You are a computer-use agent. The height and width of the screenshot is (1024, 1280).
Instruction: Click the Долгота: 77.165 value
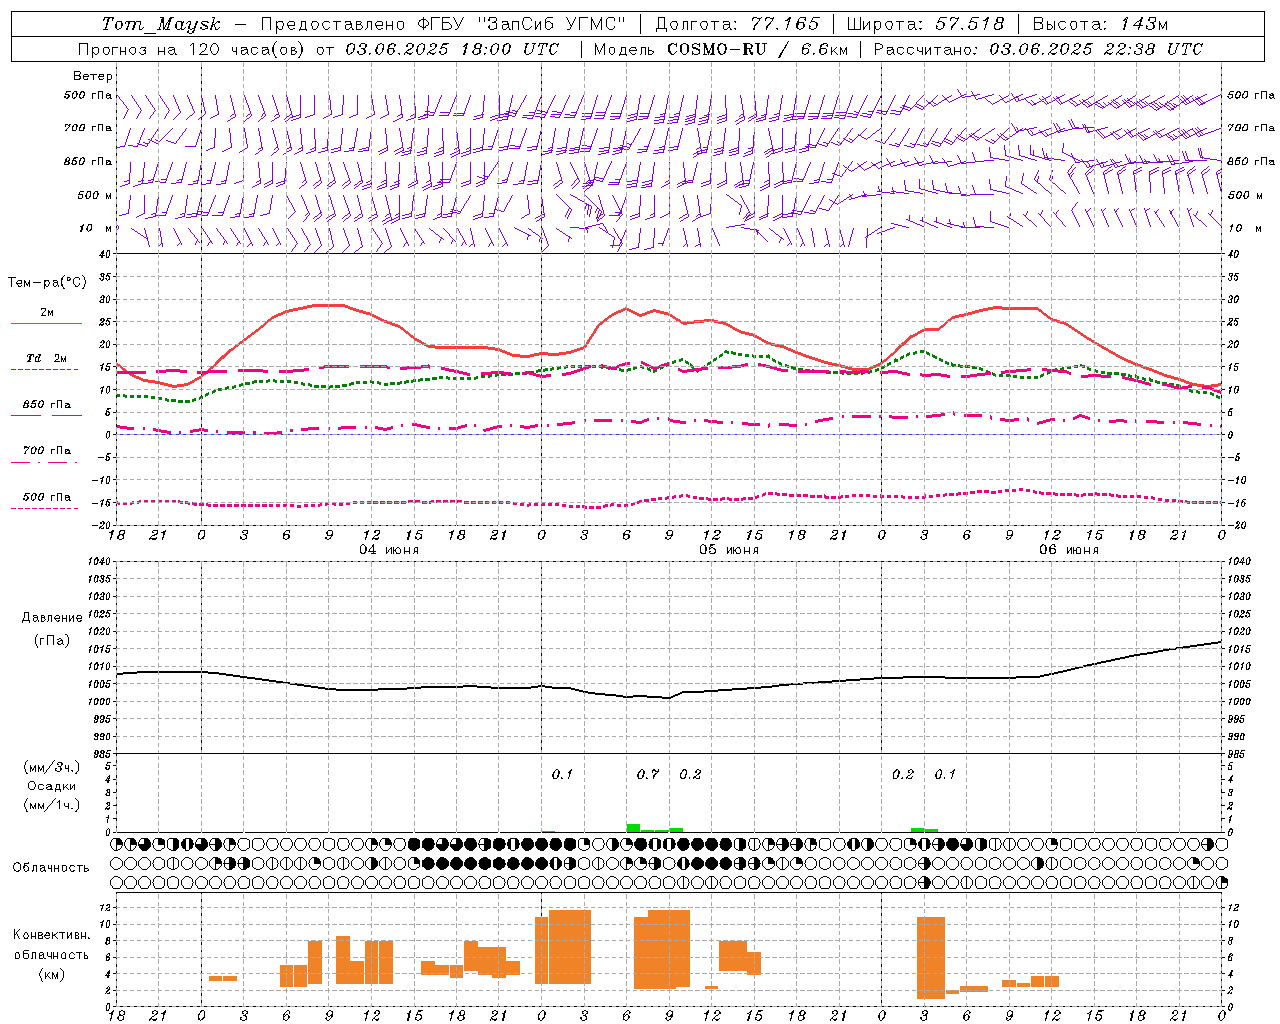(737, 24)
